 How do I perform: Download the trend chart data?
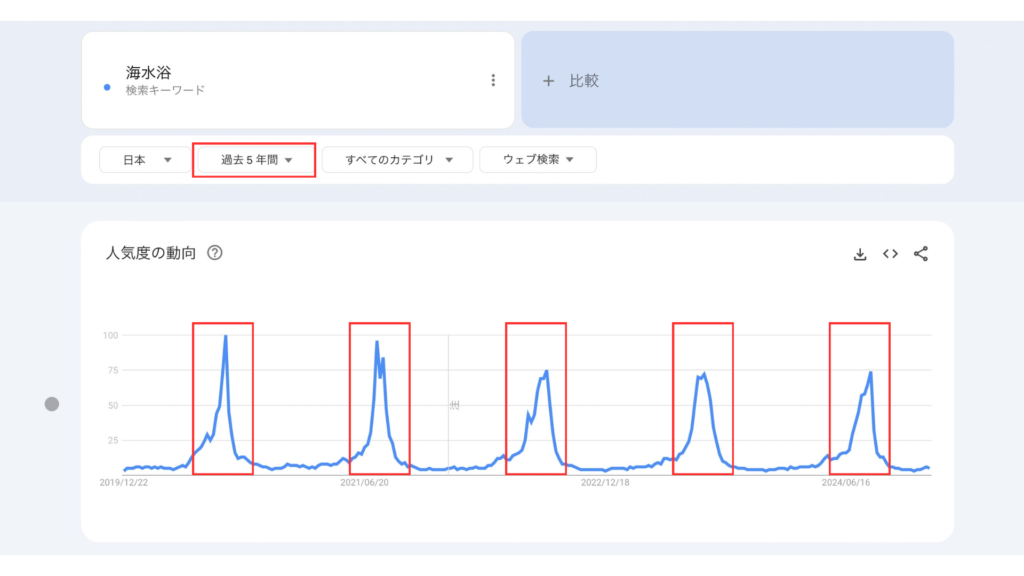click(x=859, y=254)
